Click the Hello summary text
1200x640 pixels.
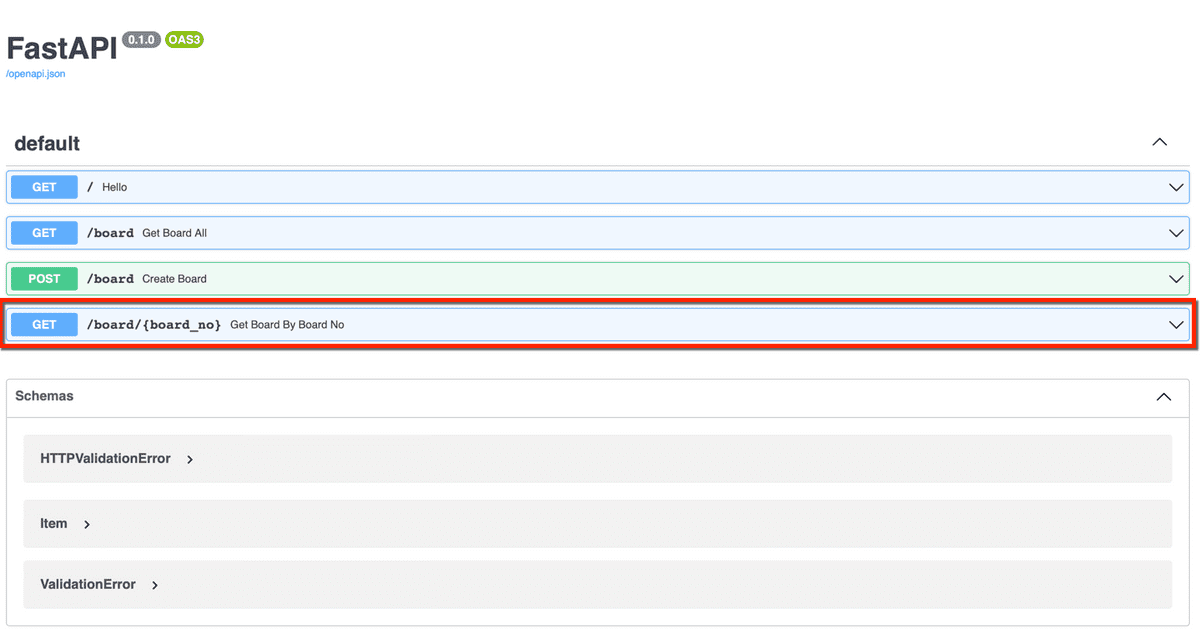click(114, 187)
